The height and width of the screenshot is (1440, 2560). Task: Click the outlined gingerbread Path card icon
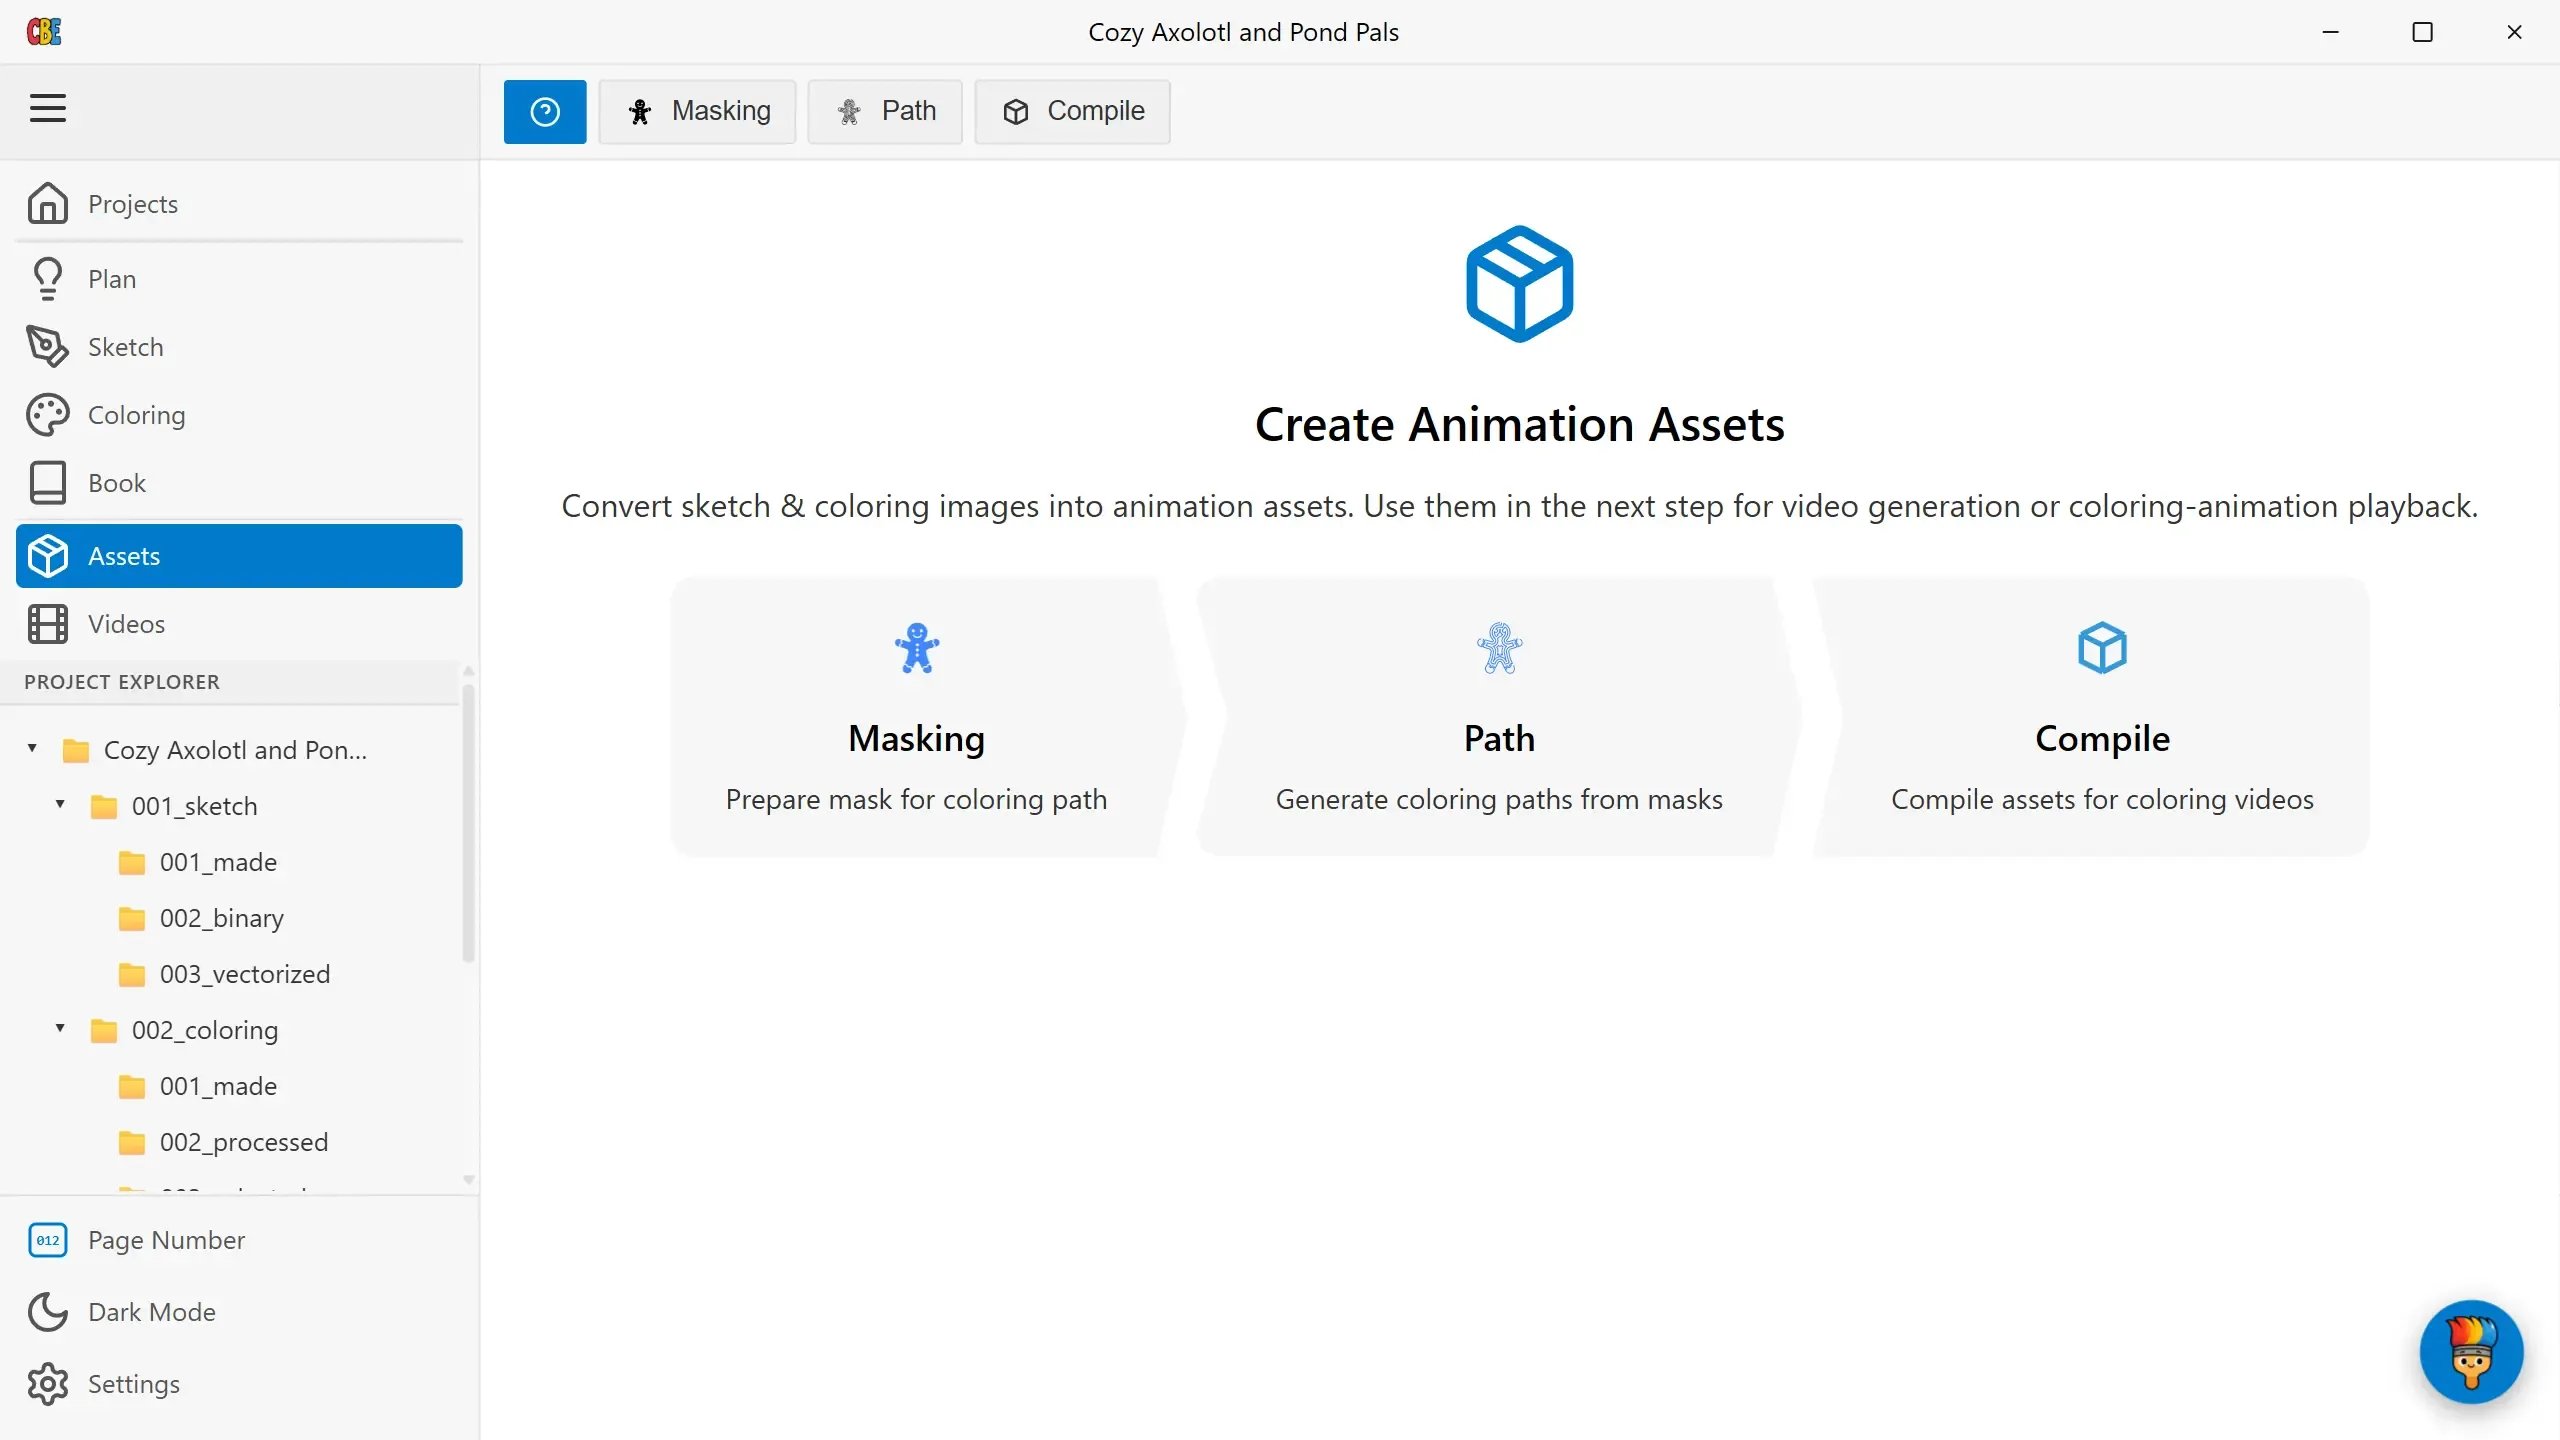[1499, 648]
